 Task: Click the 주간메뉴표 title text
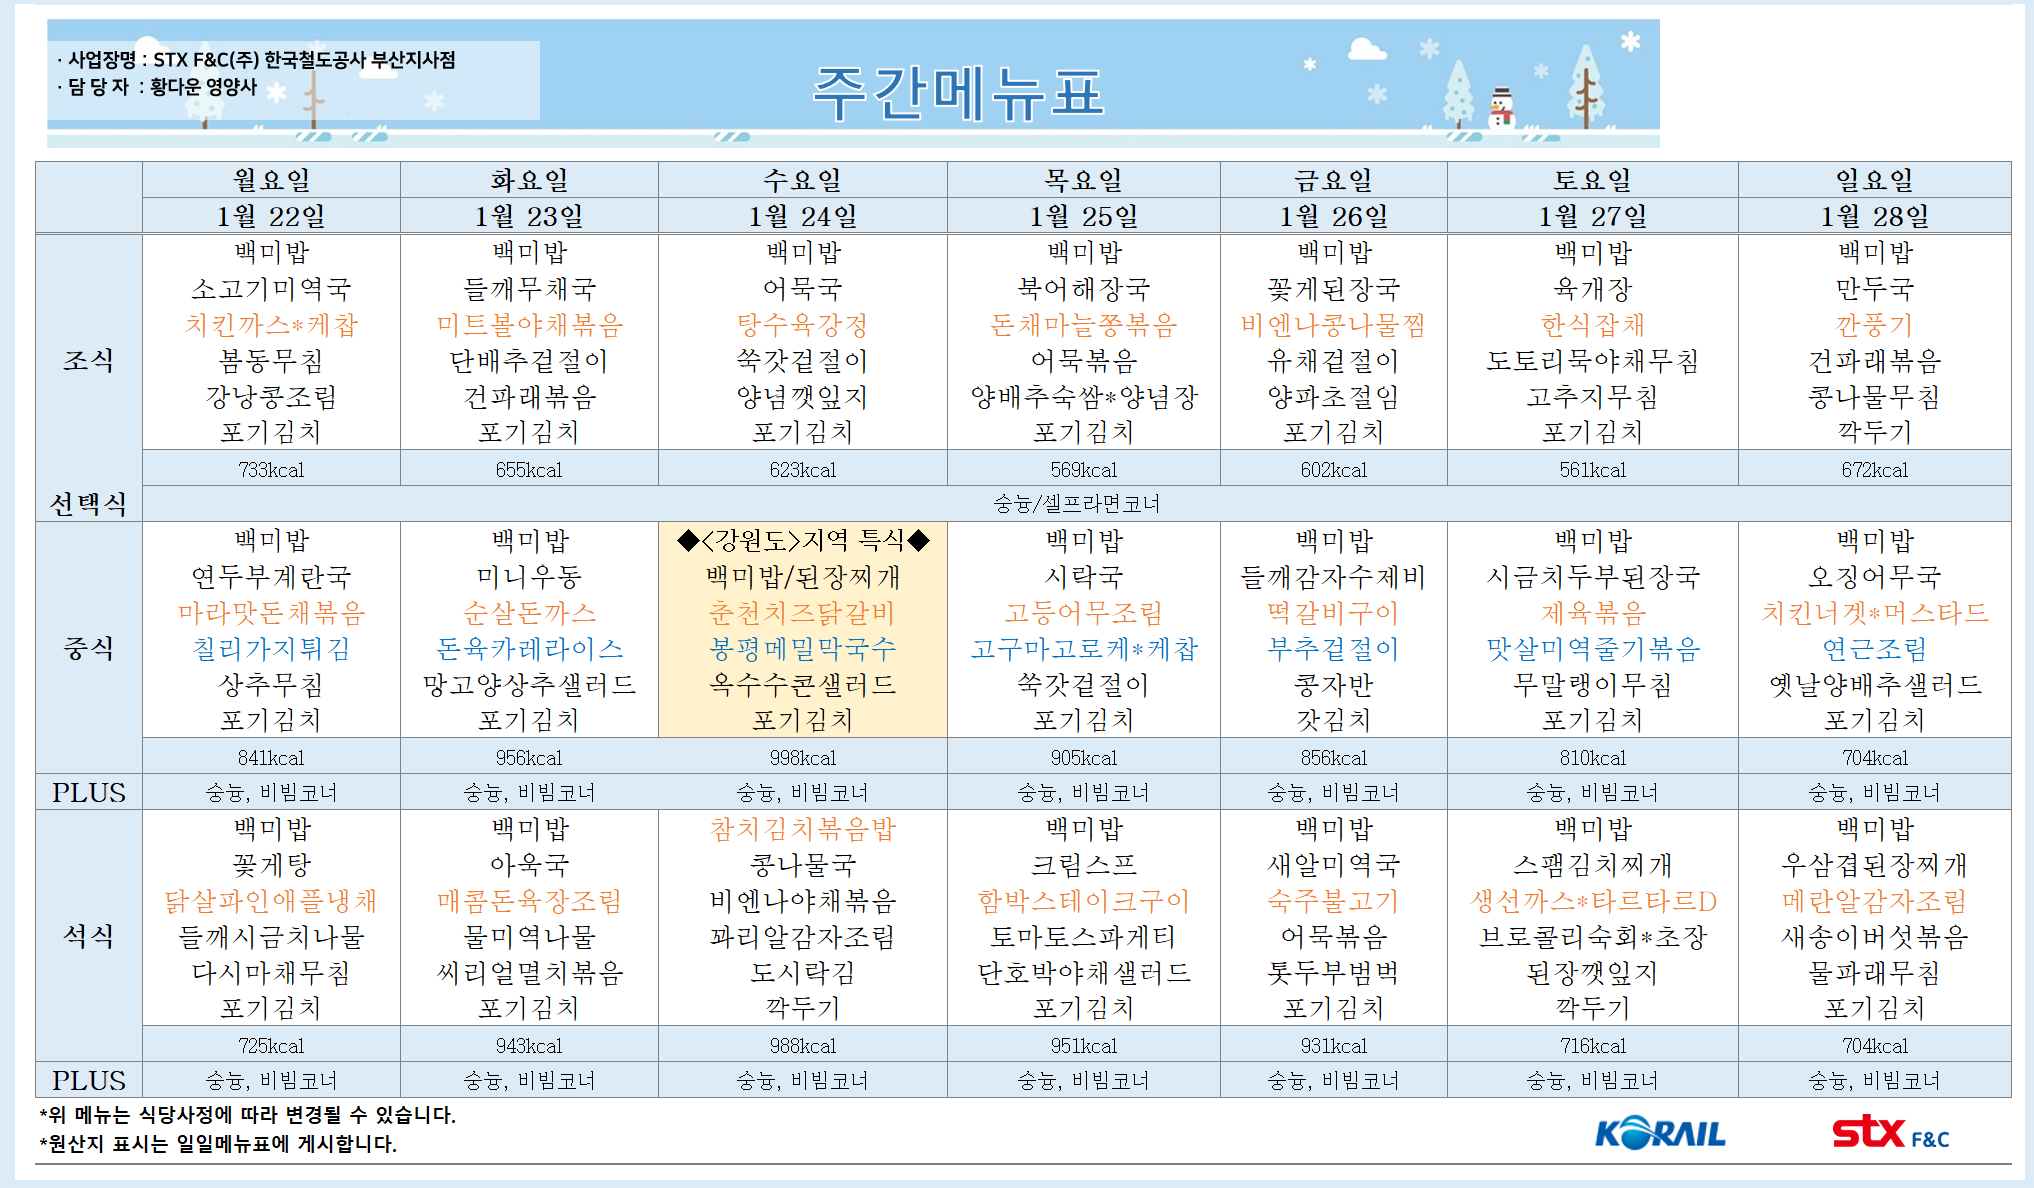click(x=958, y=94)
